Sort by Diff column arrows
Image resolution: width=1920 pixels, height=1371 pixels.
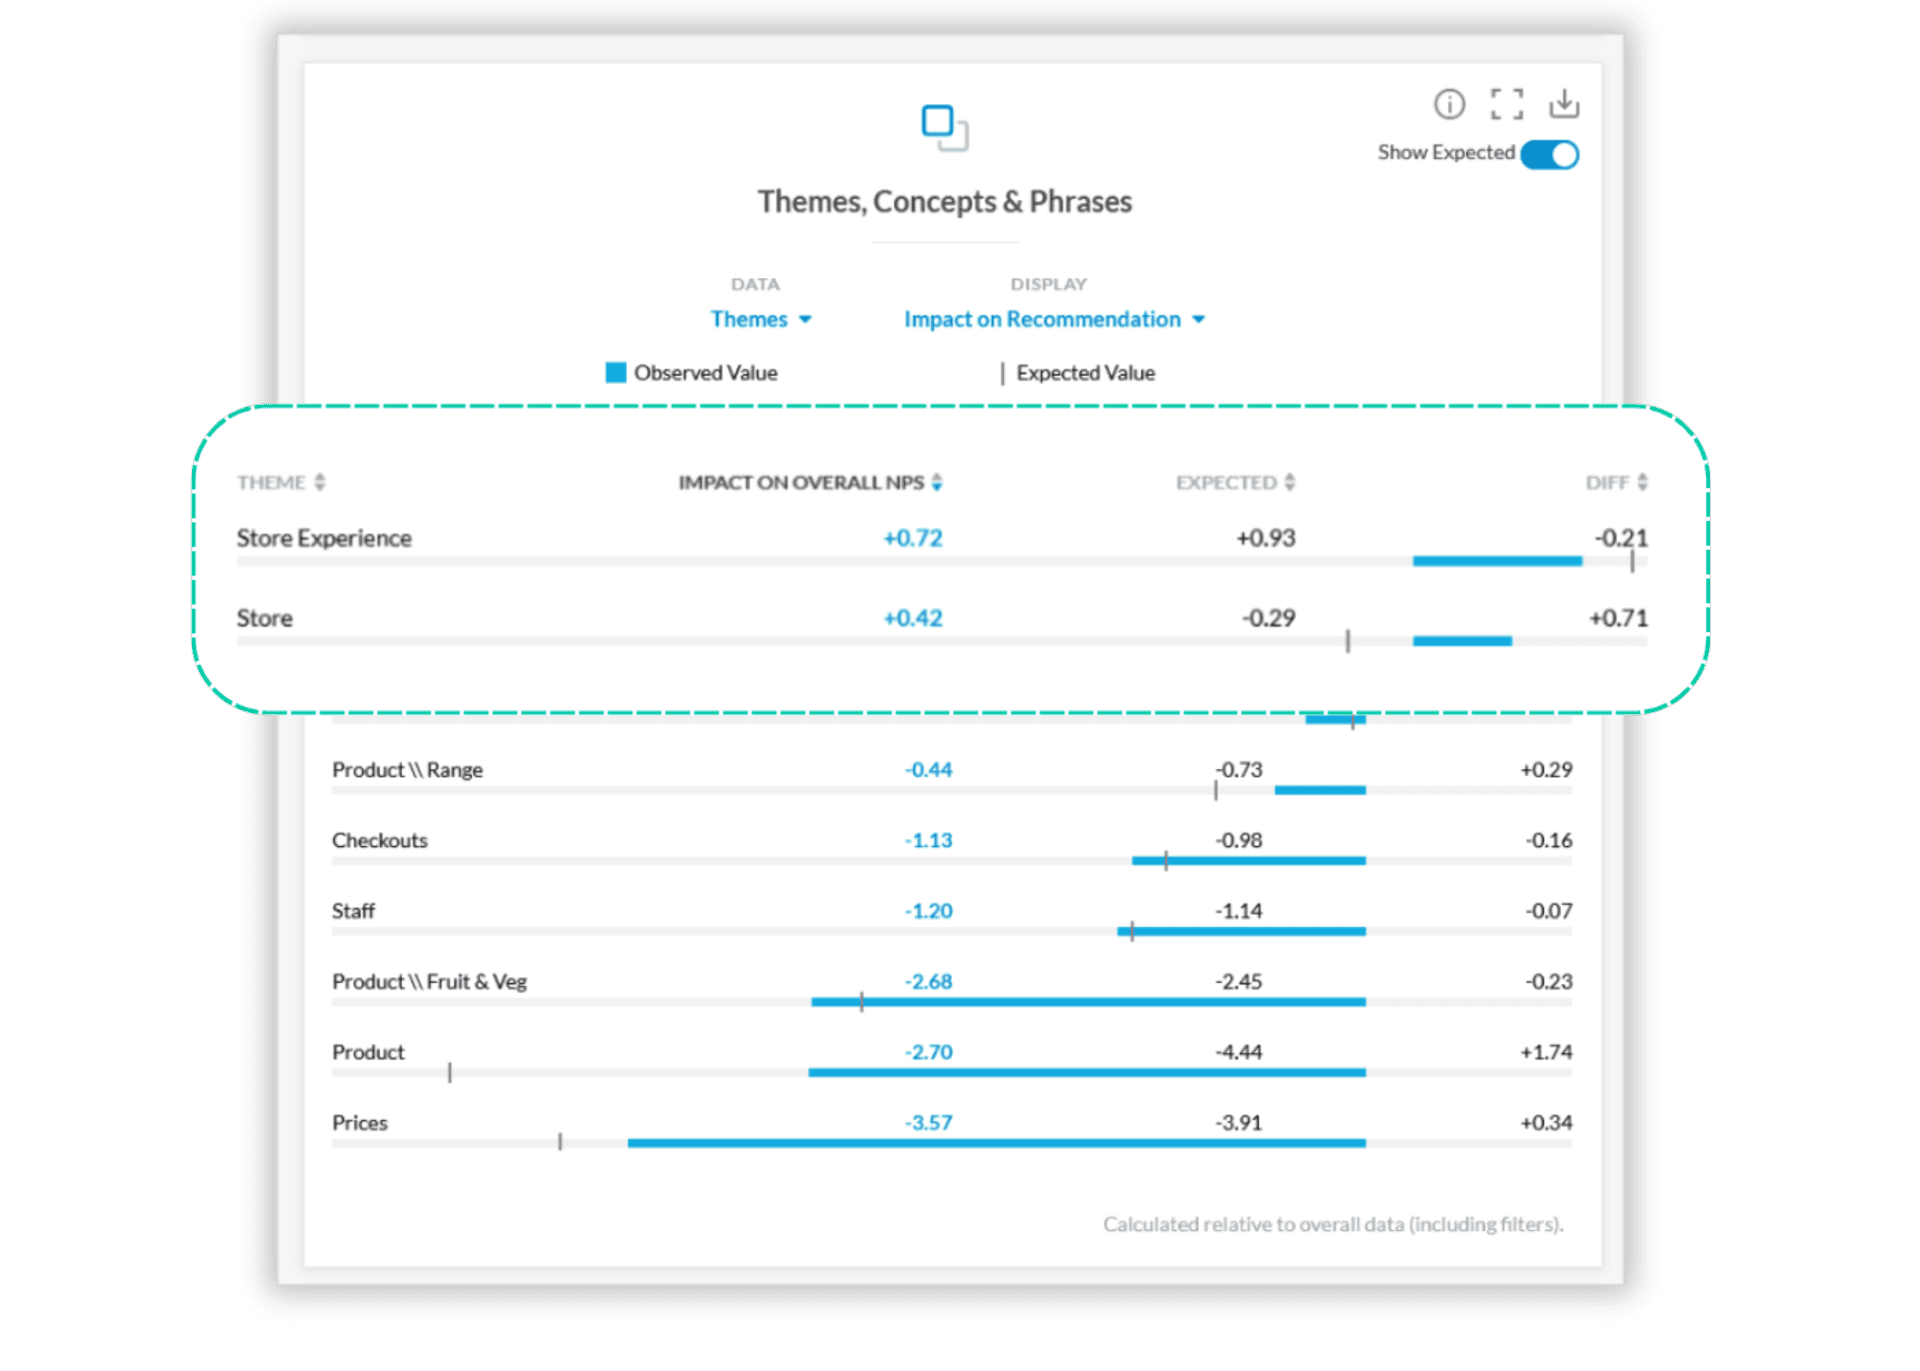pos(1642,482)
